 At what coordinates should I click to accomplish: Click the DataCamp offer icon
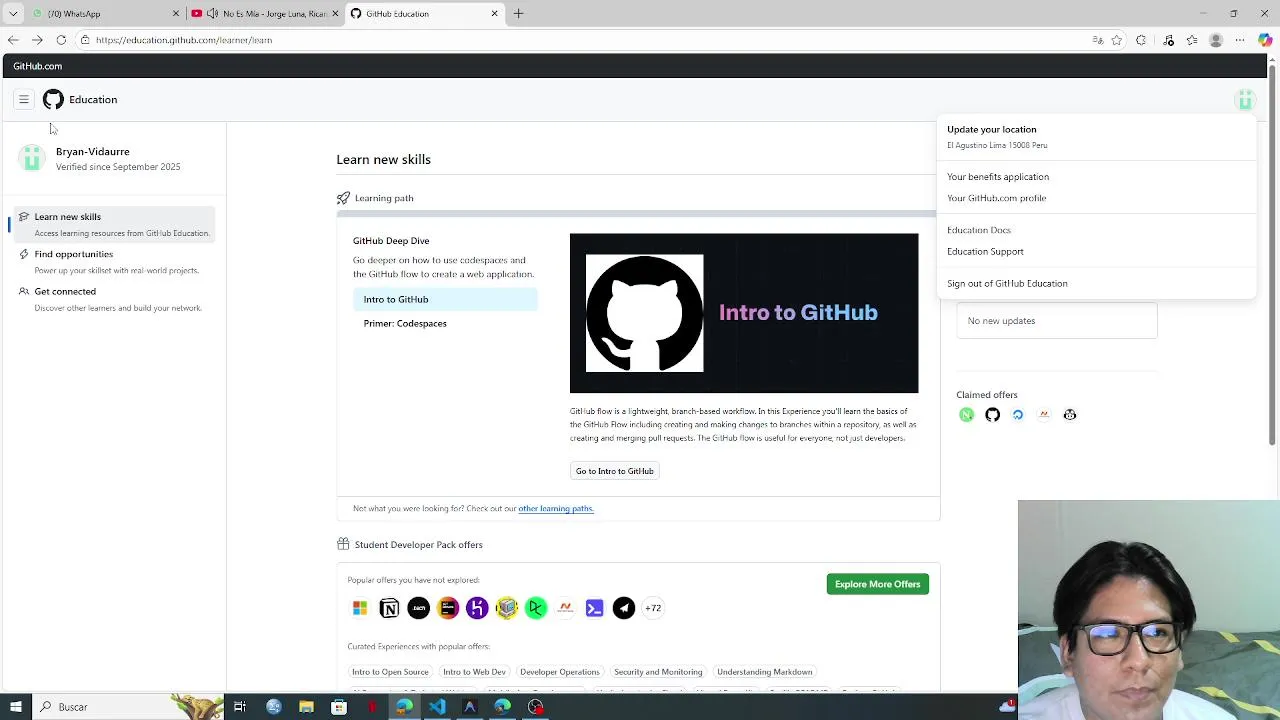pos(536,608)
